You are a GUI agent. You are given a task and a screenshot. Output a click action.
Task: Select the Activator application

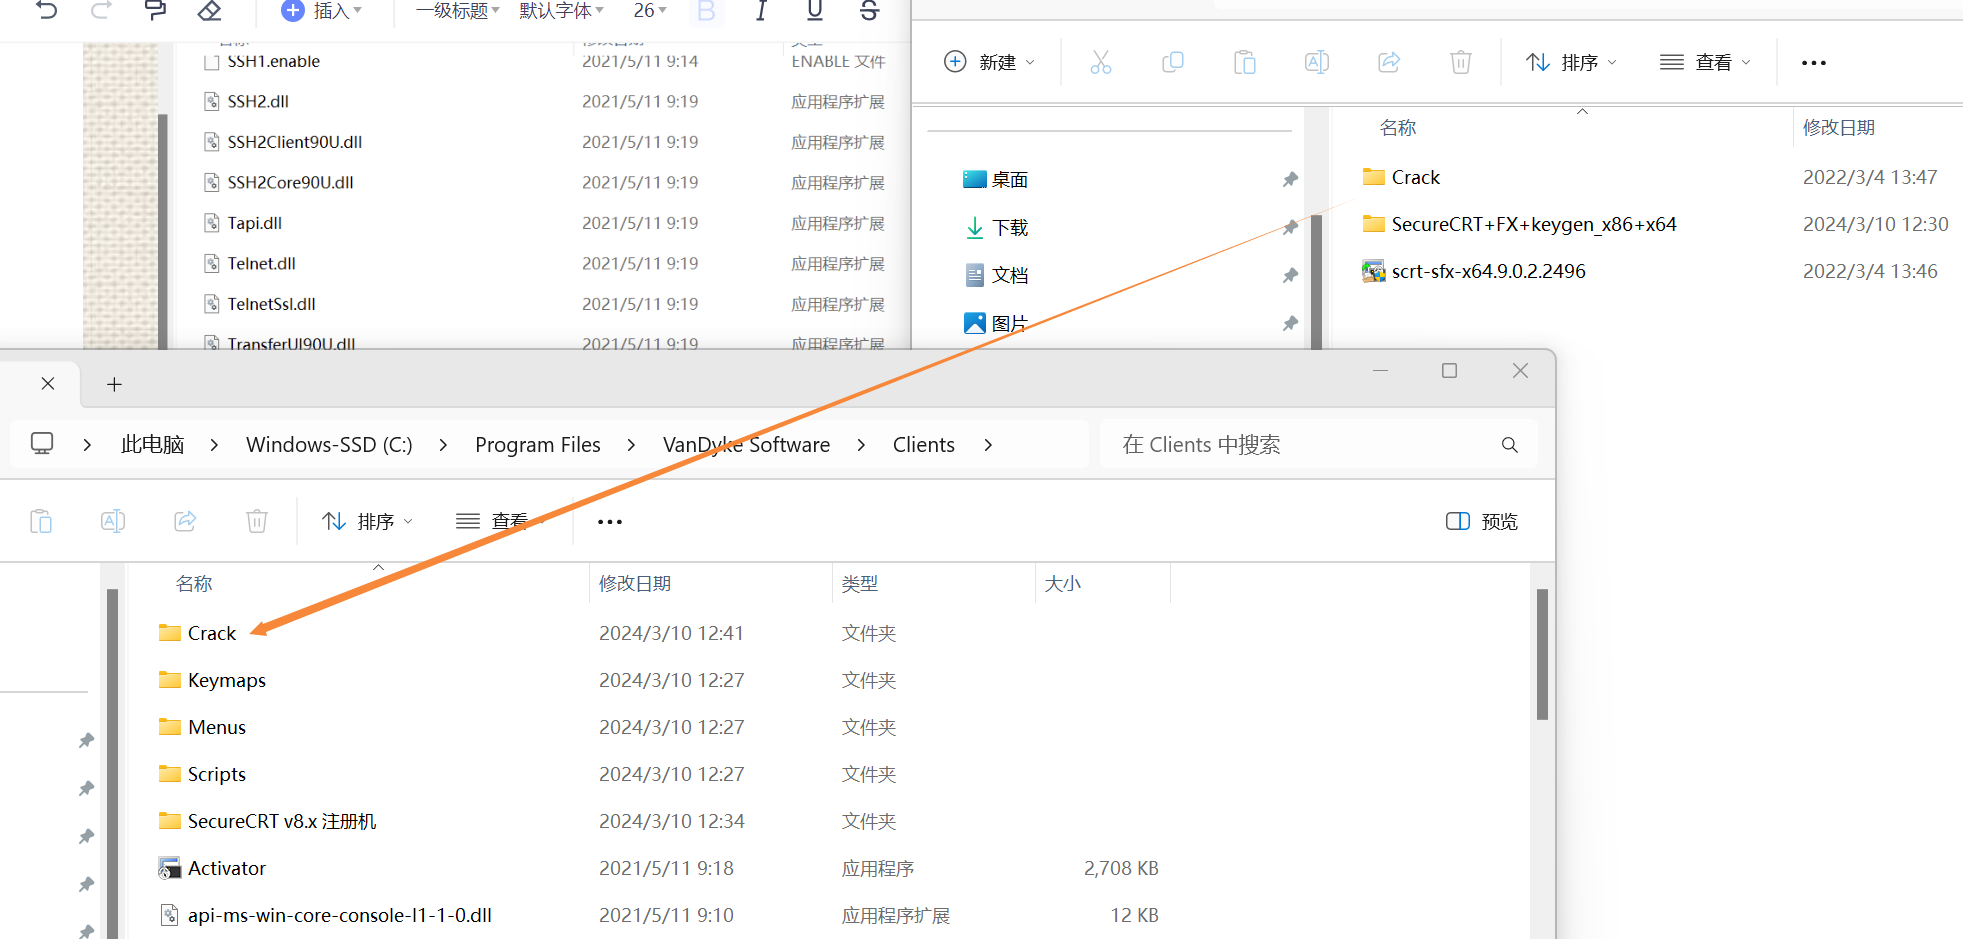point(212,868)
